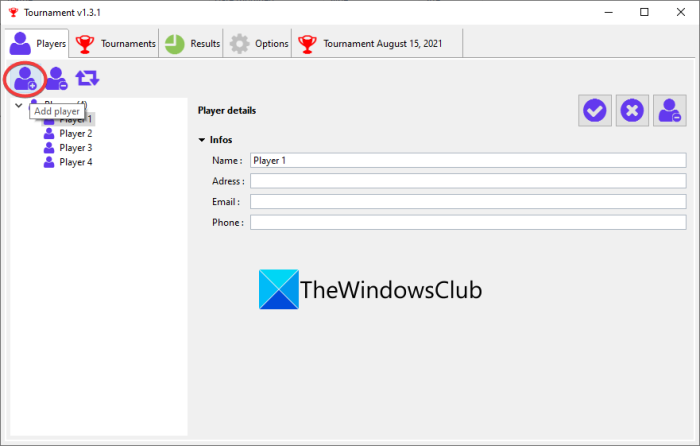Click the Remove player toolbar icon
The width and height of the screenshot is (700, 446).
57,79
